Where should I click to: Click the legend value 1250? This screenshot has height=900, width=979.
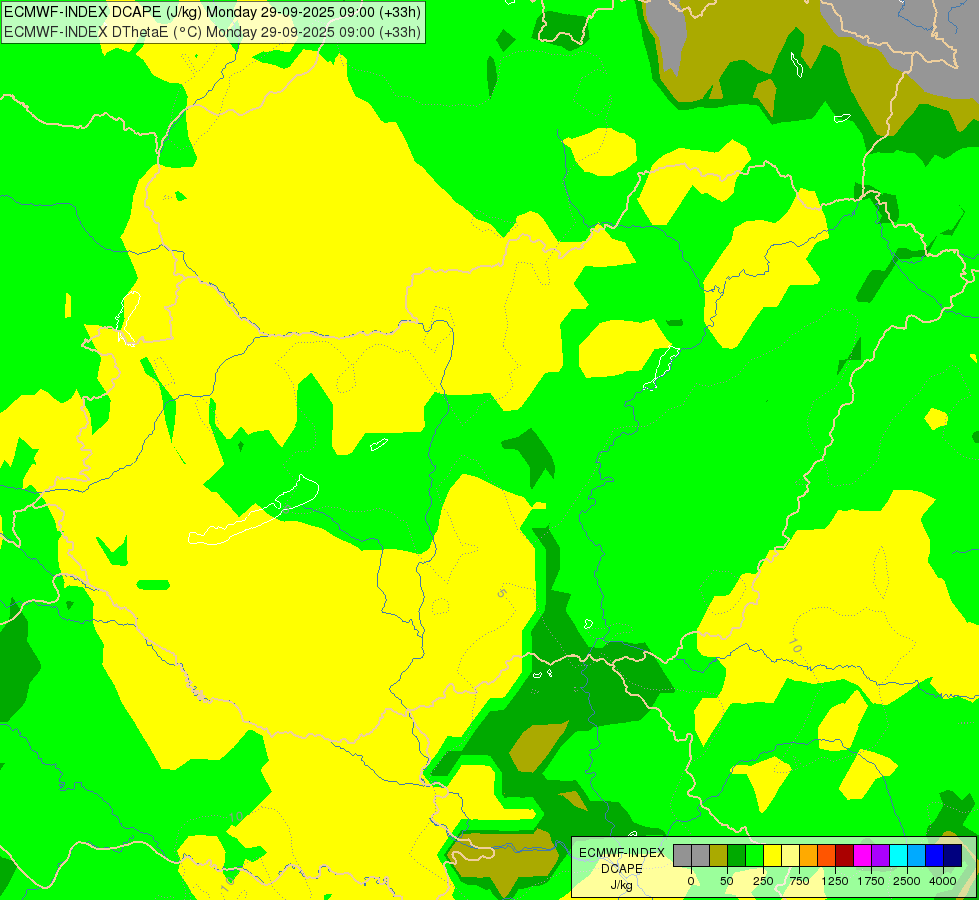(835, 881)
